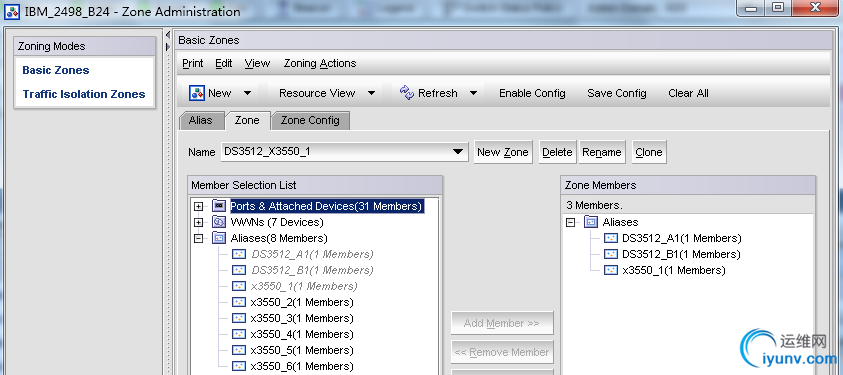Switch to the Zone Config tab

tap(310, 120)
